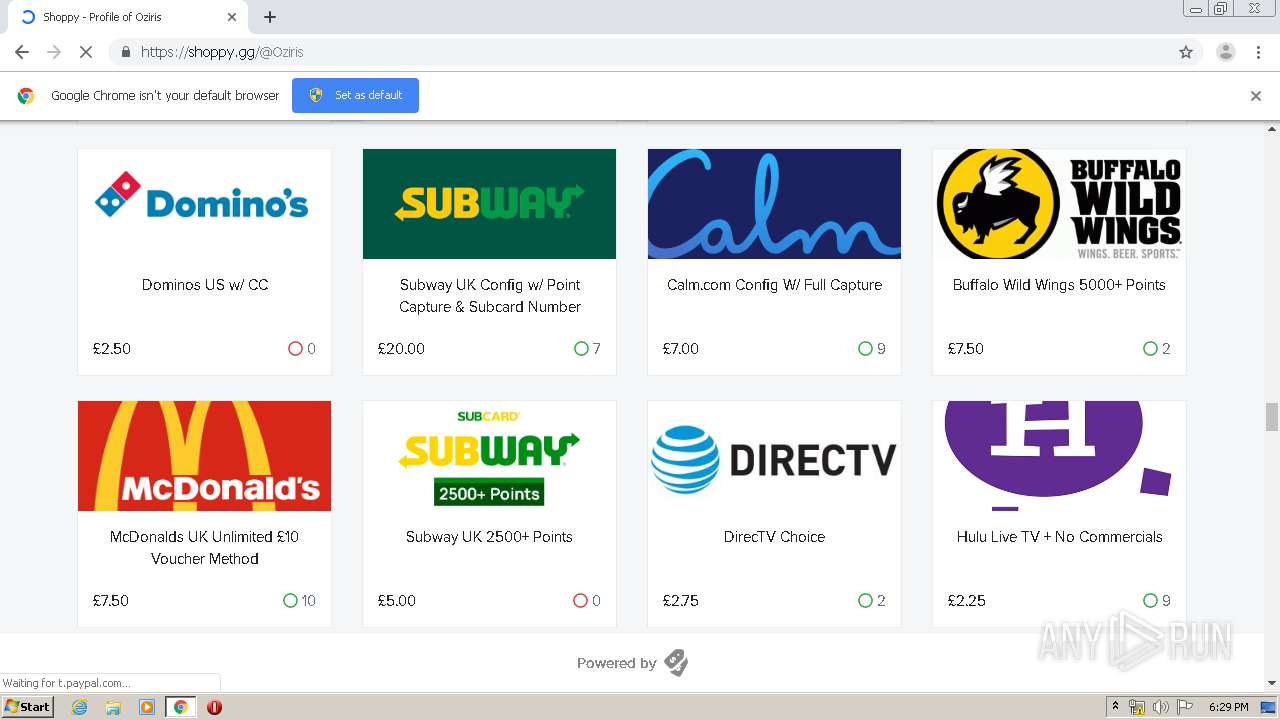Viewport: 1280px width, 720px height.
Task: Open the red Opera taskbar icon
Action: [214, 707]
